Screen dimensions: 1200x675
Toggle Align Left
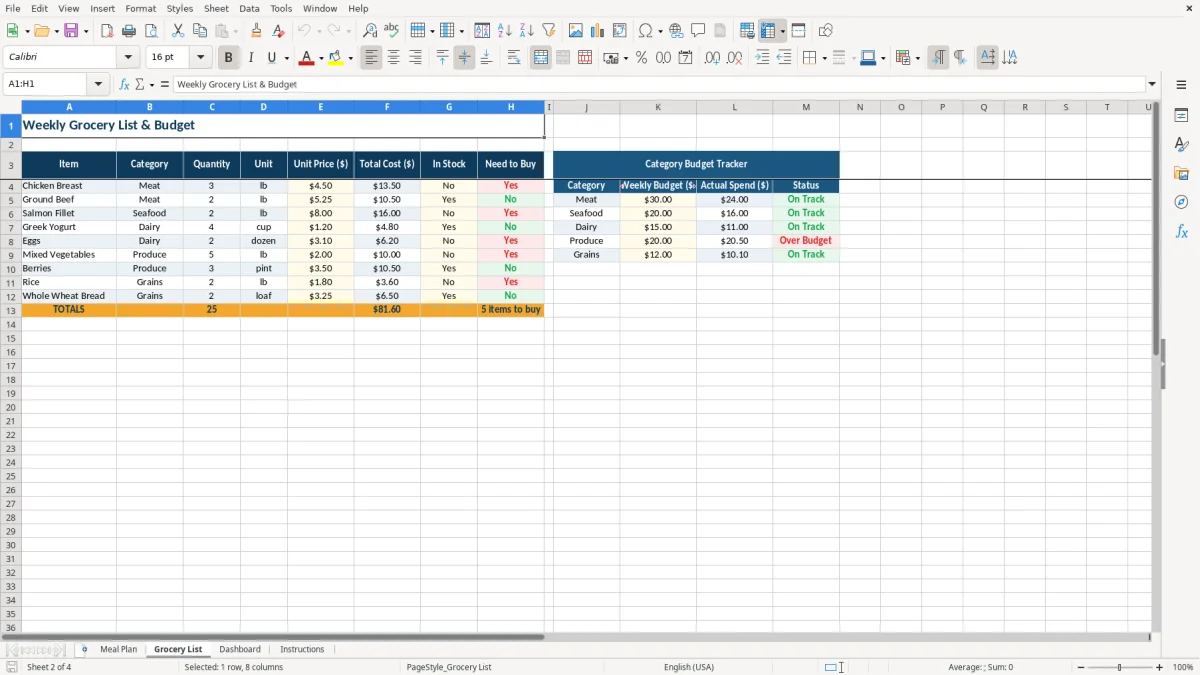pos(371,58)
